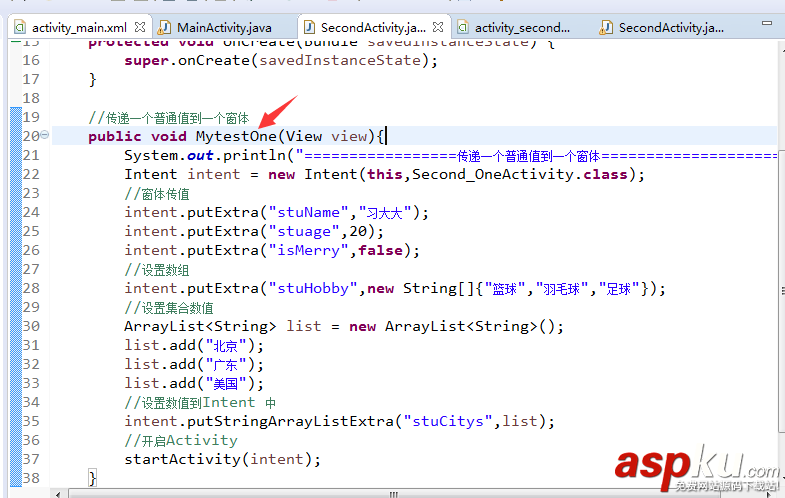
Task: Click line number 28 in the gutter
Action: 31,288
